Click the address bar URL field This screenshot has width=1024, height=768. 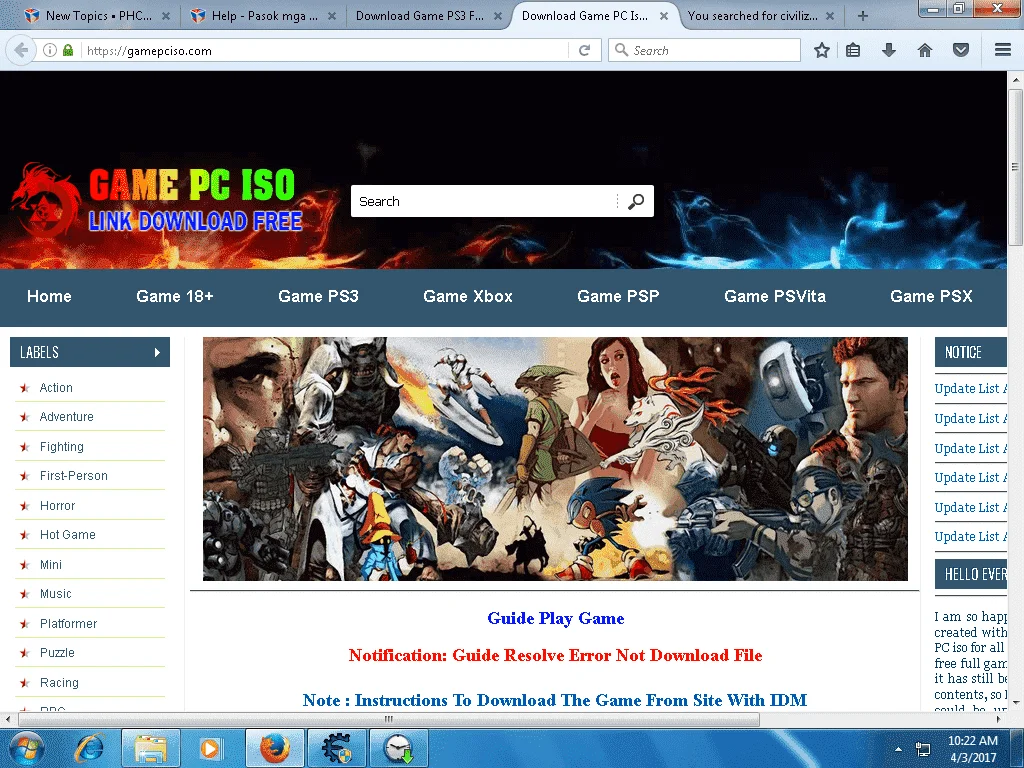[x=325, y=50]
